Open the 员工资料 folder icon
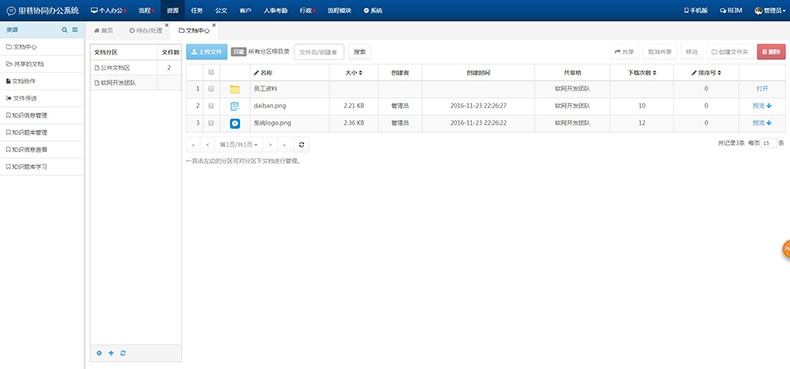Image resolution: width=790 pixels, height=369 pixels. pos(235,89)
